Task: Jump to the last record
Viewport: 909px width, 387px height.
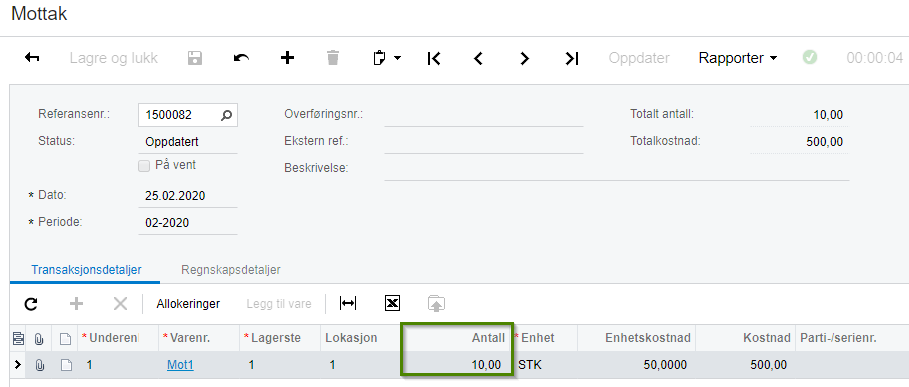Action: click(572, 59)
